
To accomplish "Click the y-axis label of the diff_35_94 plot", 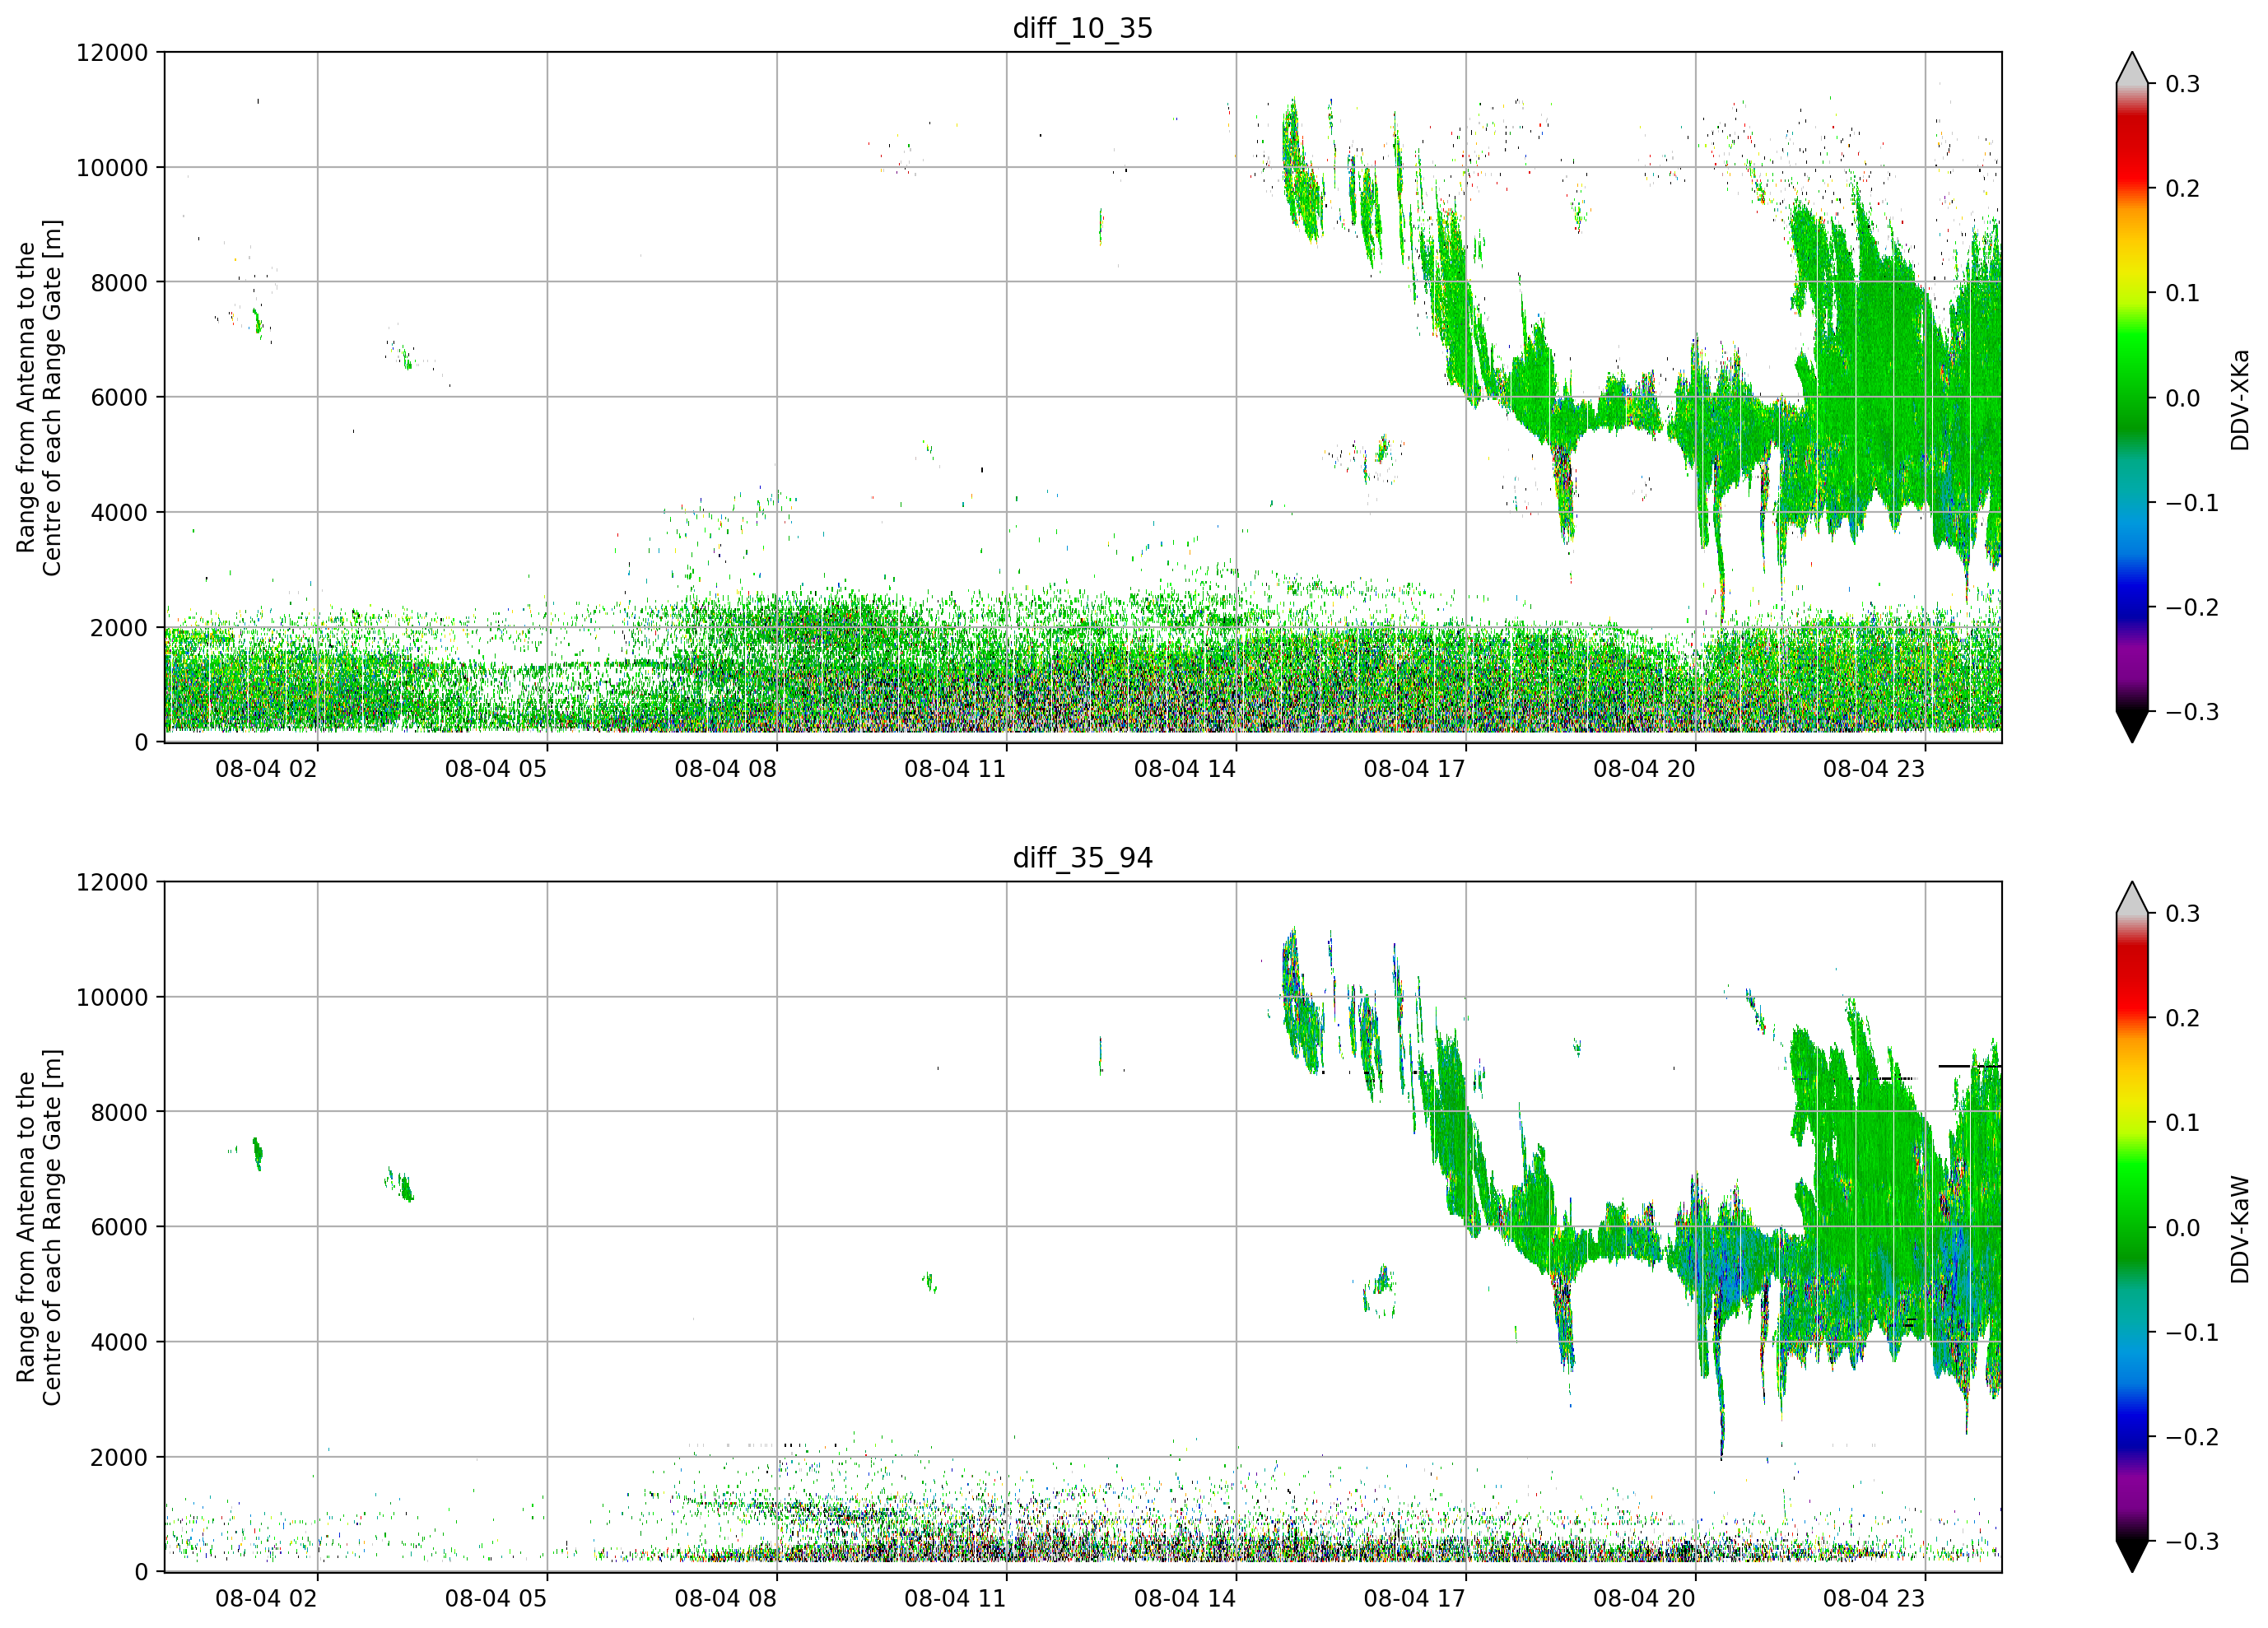I will 39,1227.
